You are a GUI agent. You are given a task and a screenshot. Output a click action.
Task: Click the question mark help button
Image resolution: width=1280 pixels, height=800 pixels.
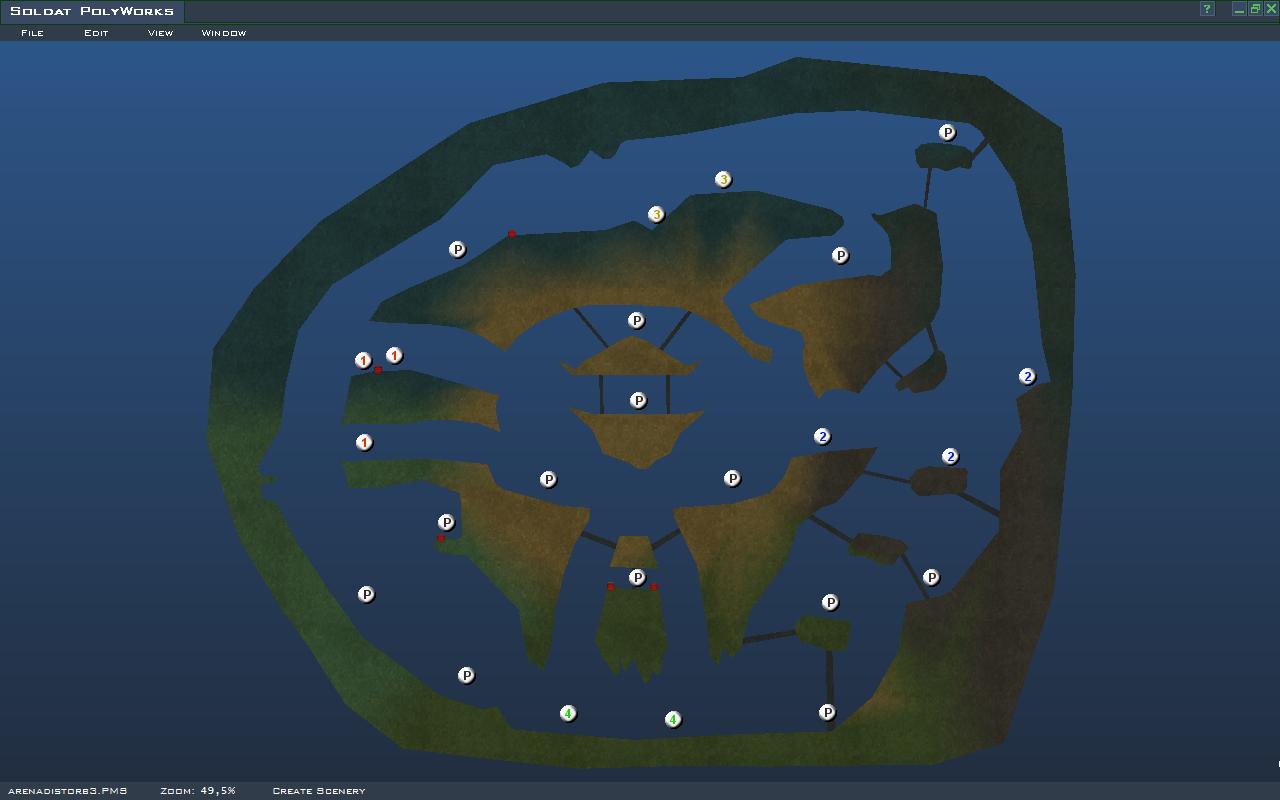(1207, 9)
